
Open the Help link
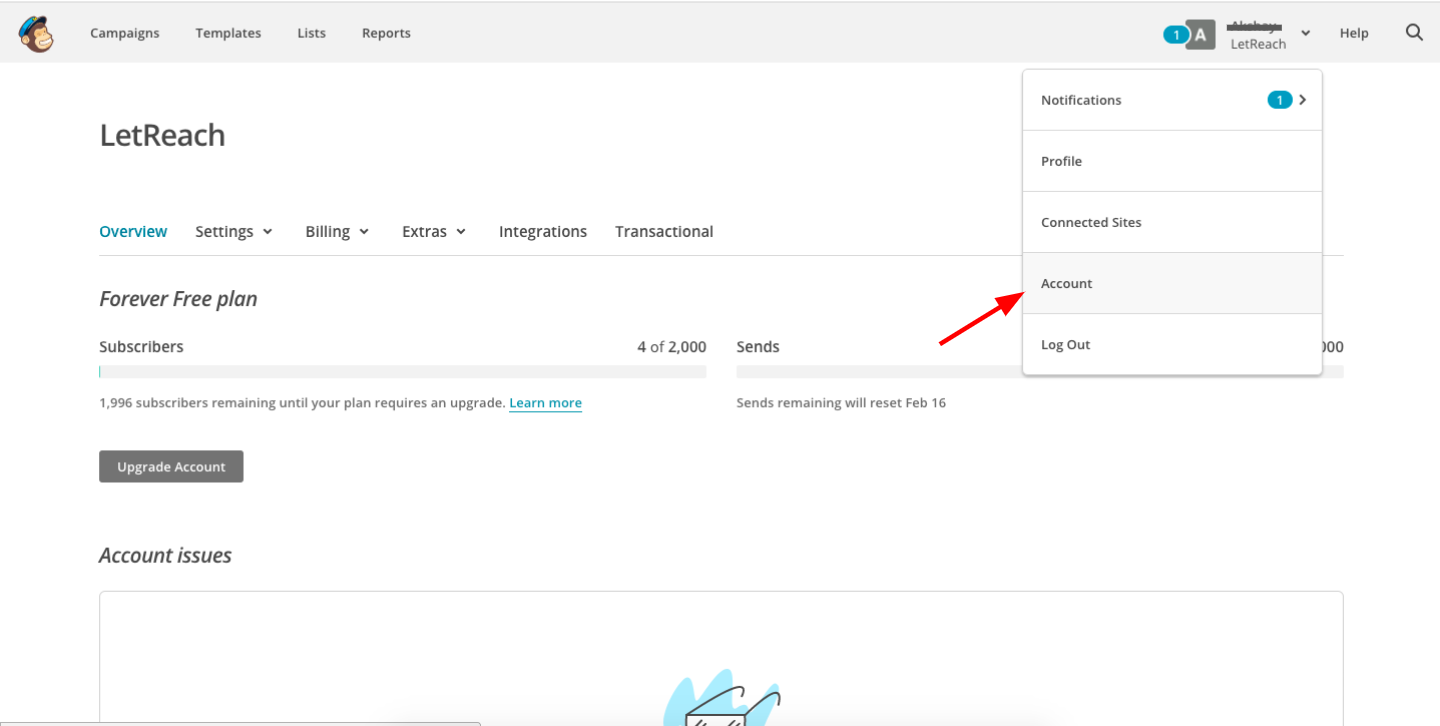[x=1354, y=33]
